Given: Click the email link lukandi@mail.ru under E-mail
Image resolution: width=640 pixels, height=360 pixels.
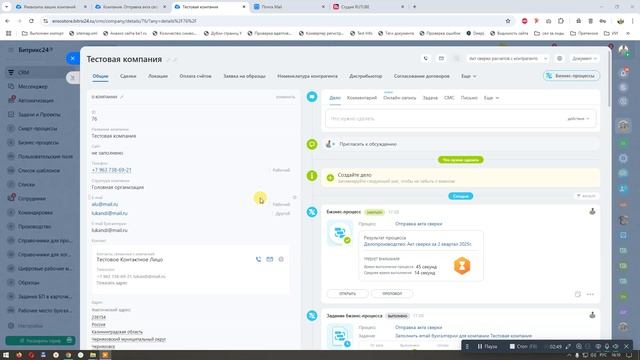Looking at the screenshot, I should point(109,213).
